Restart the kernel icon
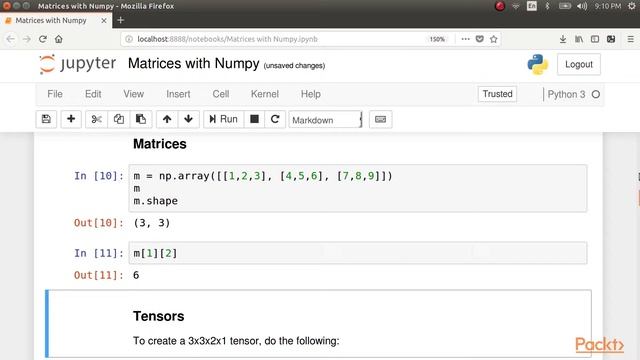This screenshot has height=360, width=640. tap(275, 119)
